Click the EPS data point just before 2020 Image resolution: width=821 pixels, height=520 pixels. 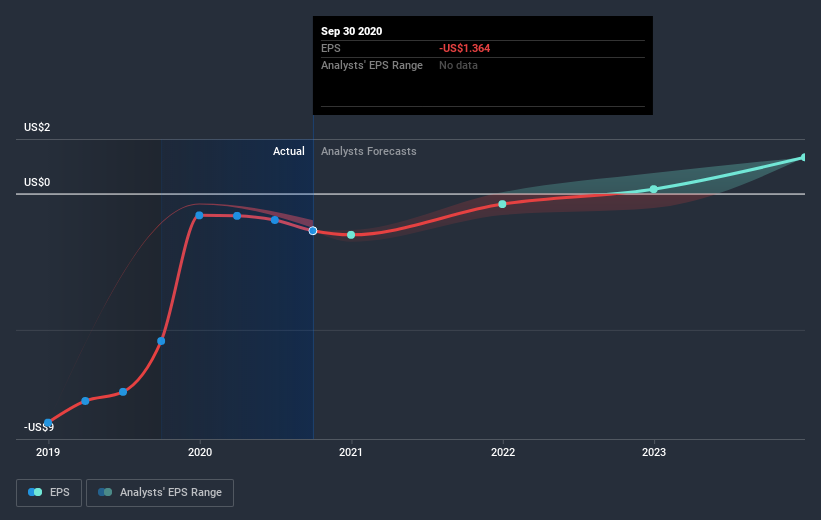pyautogui.click(x=161, y=341)
